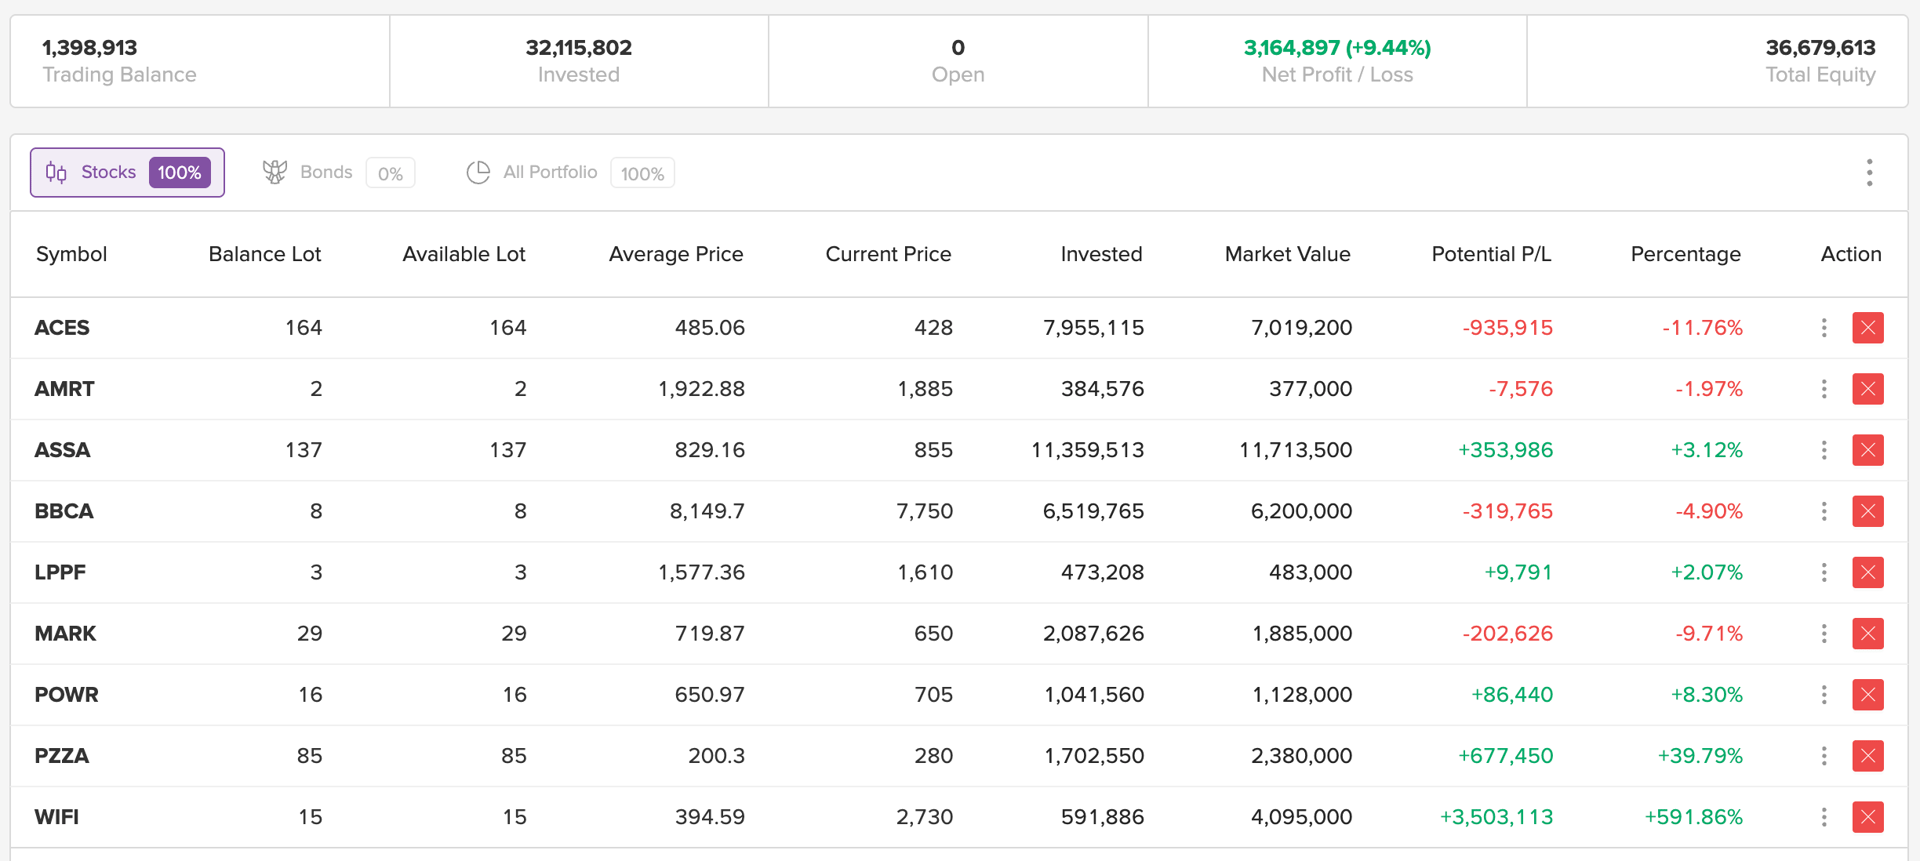Click PZZA percentage +39.79%
This screenshot has height=861, width=1920.
[1700, 756]
